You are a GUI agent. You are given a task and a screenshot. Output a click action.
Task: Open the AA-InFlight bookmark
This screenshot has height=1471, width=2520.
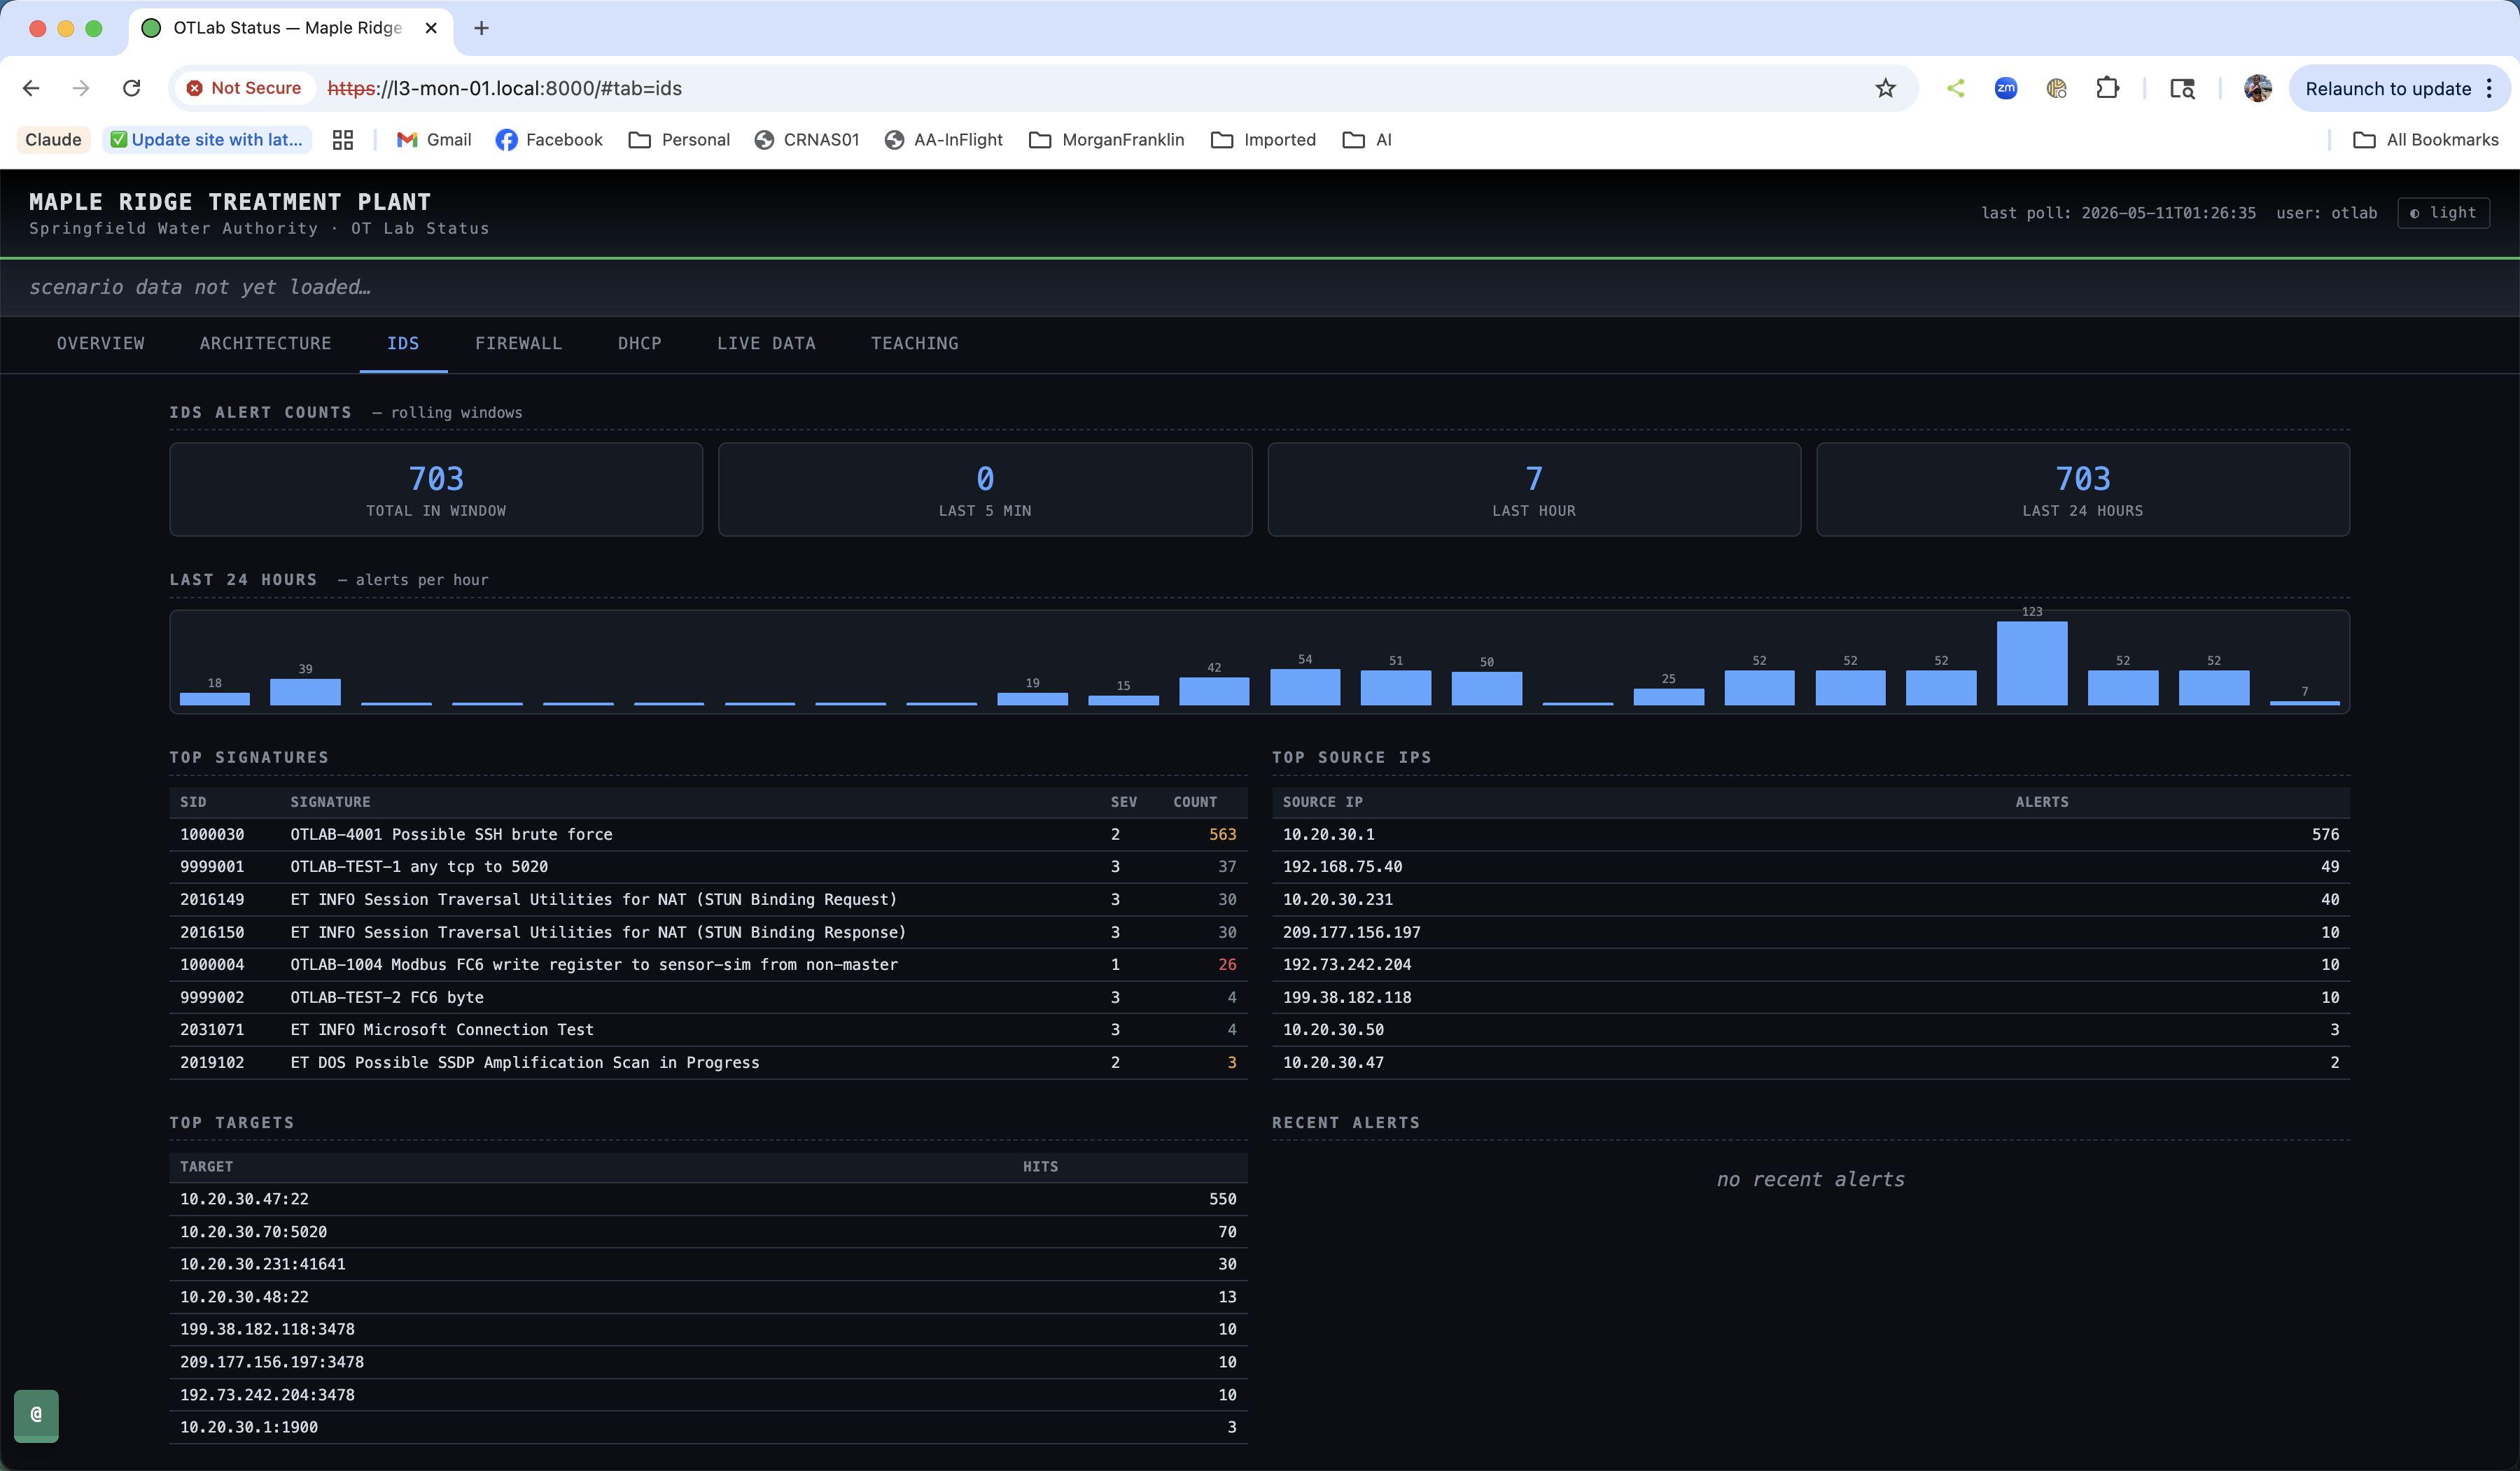[943, 140]
